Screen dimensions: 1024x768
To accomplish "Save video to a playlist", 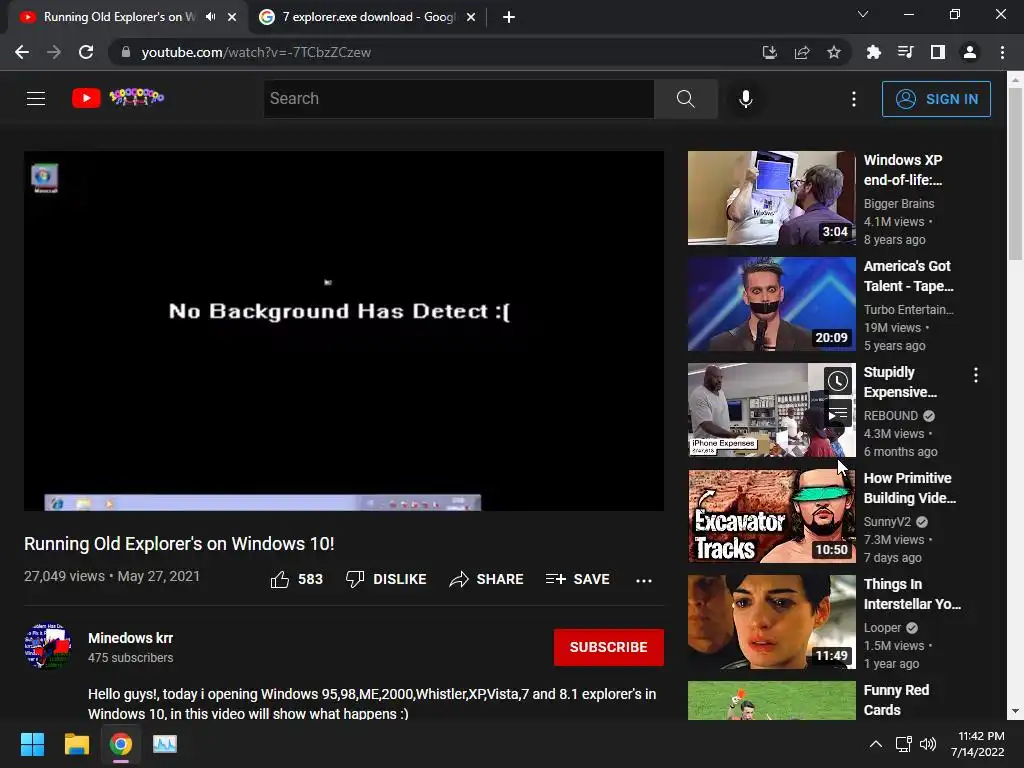I will point(578,579).
